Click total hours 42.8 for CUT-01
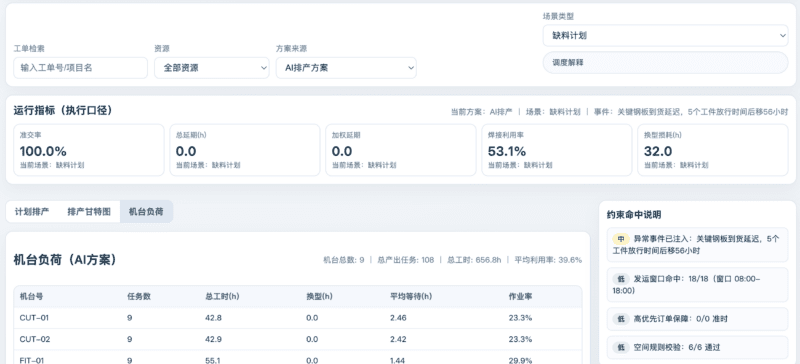Image resolution: width=800 pixels, height=364 pixels. click(x=213, y=318)
